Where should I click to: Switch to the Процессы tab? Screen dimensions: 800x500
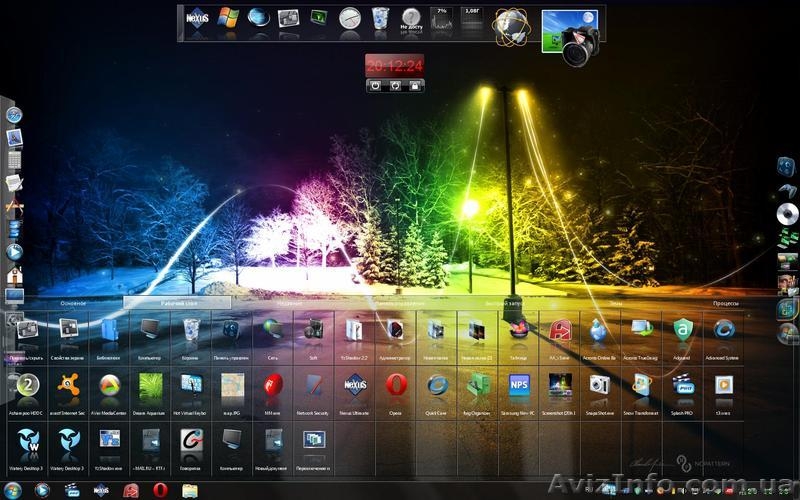click(725, 302)
